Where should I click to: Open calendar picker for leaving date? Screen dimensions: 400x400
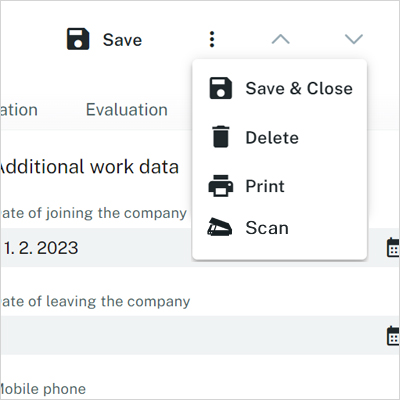(x=393, y=336)
